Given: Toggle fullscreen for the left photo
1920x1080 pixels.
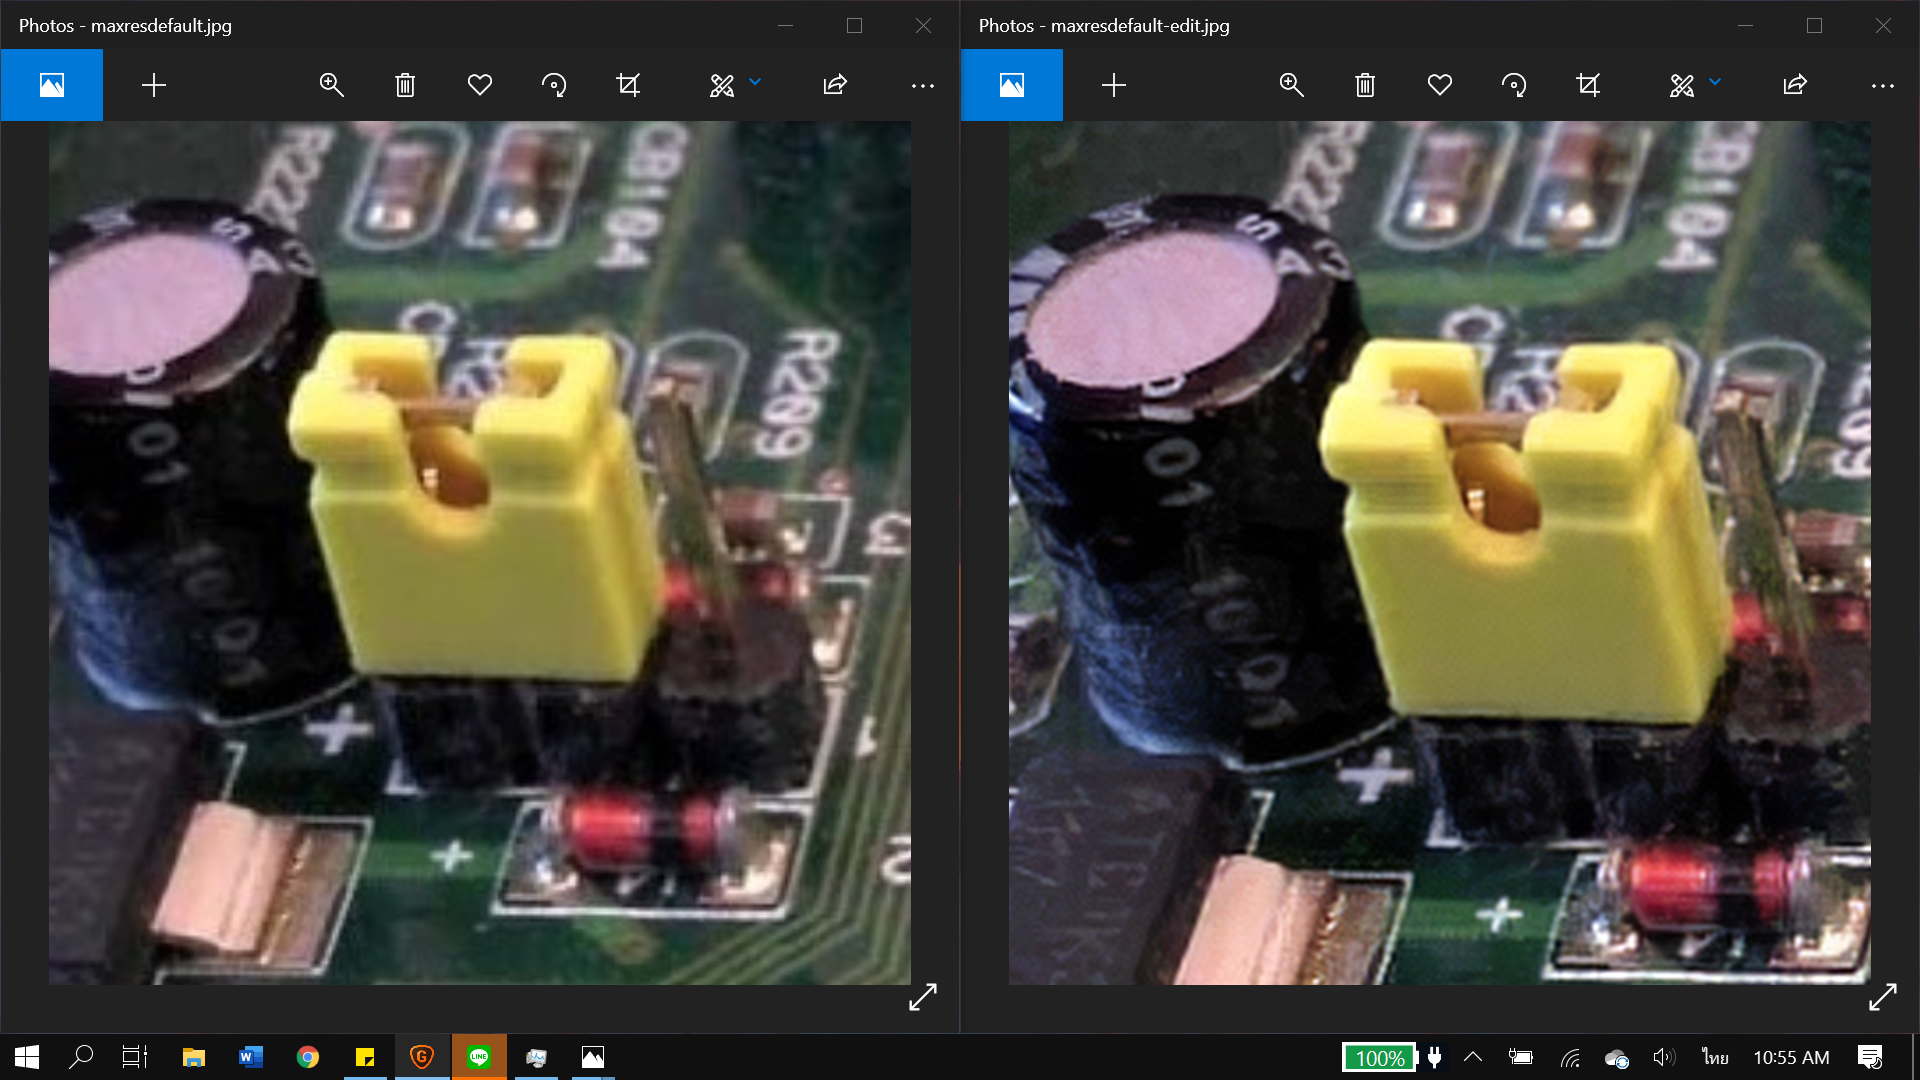Looking at the screenshot, I should click(x=922, y=996).
